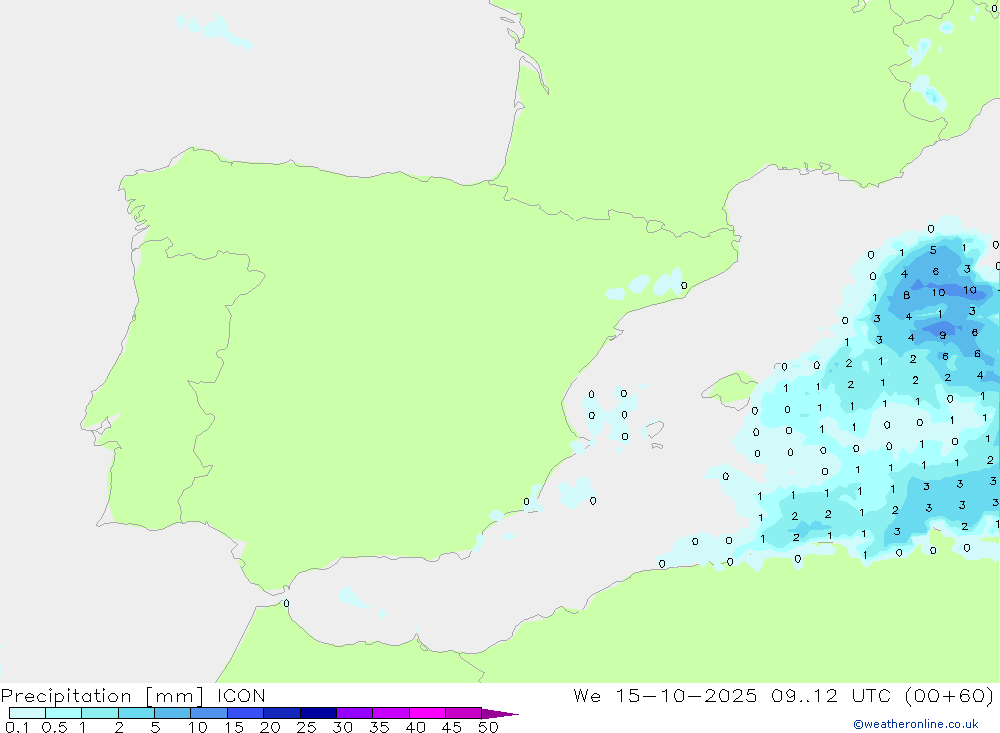
Task: Click the '50' scale label
Action: pyautogui.click(x=488, y=727)
